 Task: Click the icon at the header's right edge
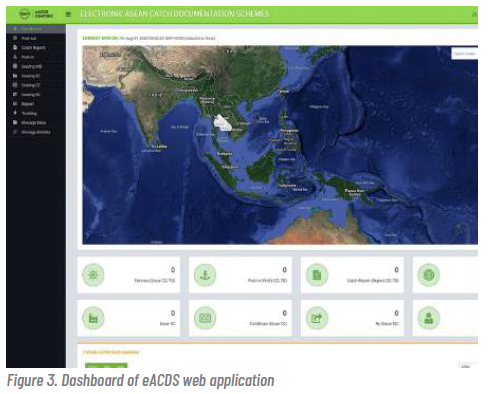pyautogui.click(x=474, y=14)
